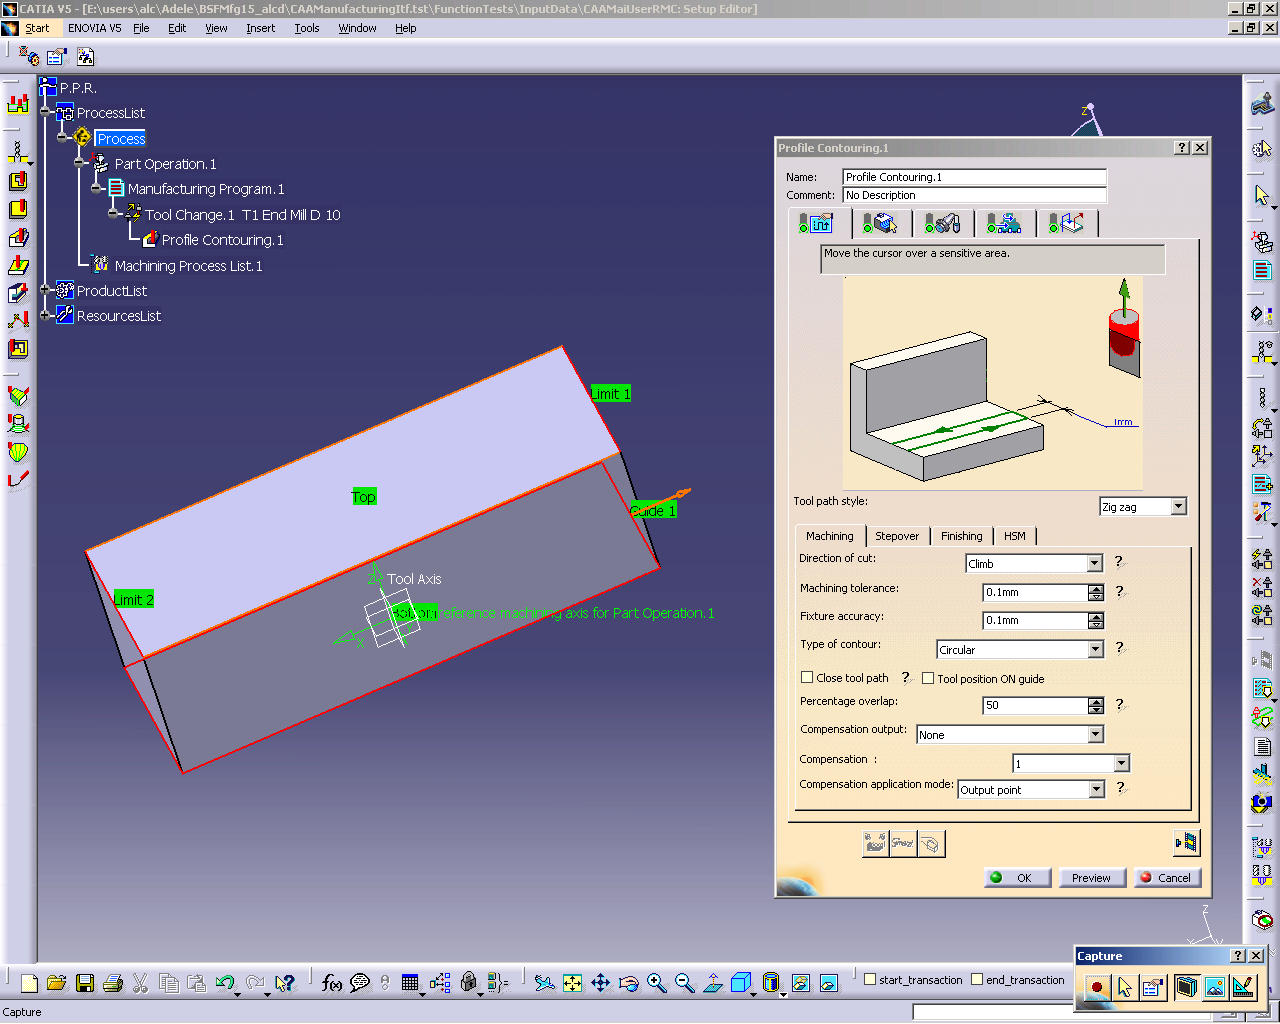Open the macros tab icon

pyautogui.click(x=1066, y=223)
